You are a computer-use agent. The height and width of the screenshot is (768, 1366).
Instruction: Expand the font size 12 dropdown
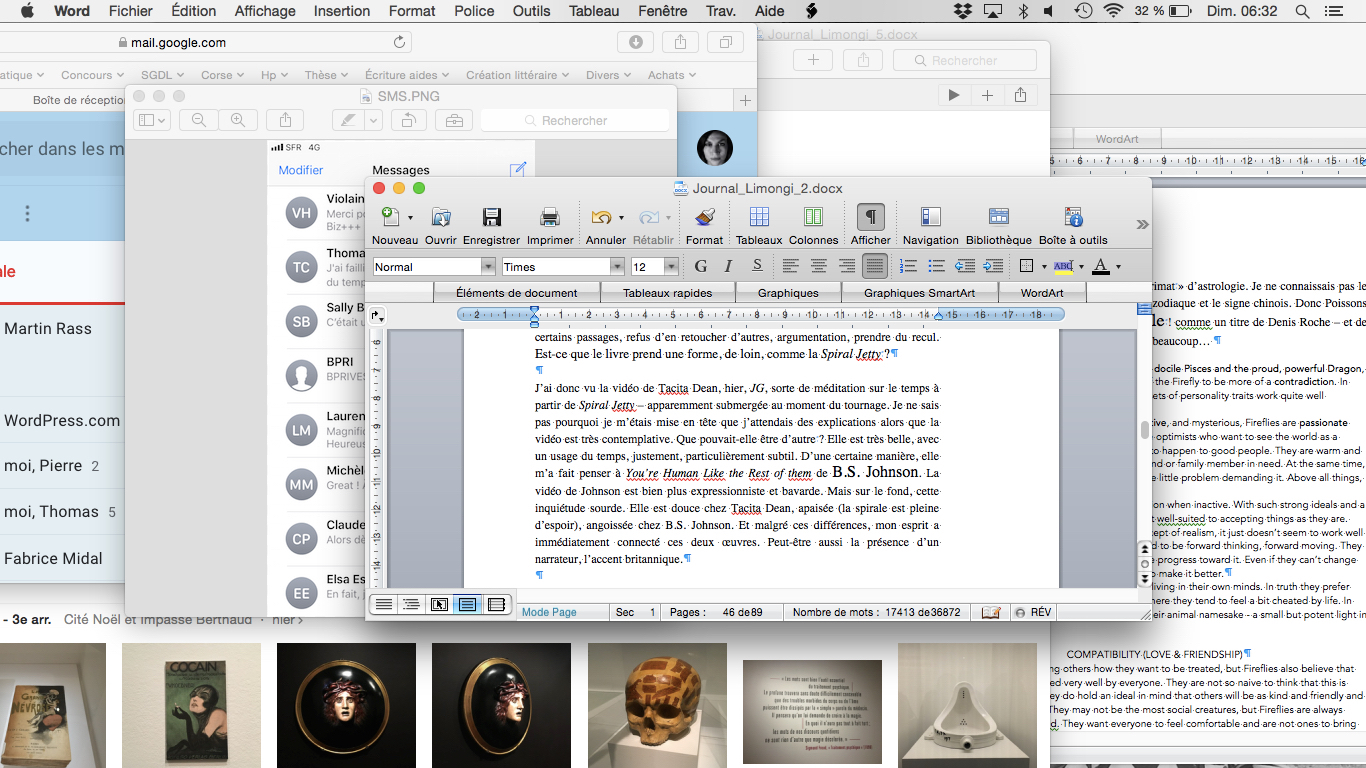[671, 267]
